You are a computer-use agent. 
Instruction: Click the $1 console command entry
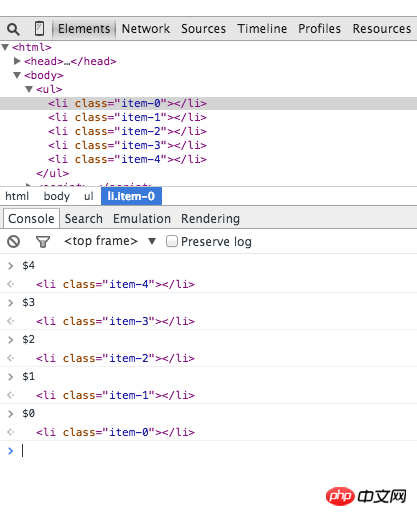coord(28,376)
